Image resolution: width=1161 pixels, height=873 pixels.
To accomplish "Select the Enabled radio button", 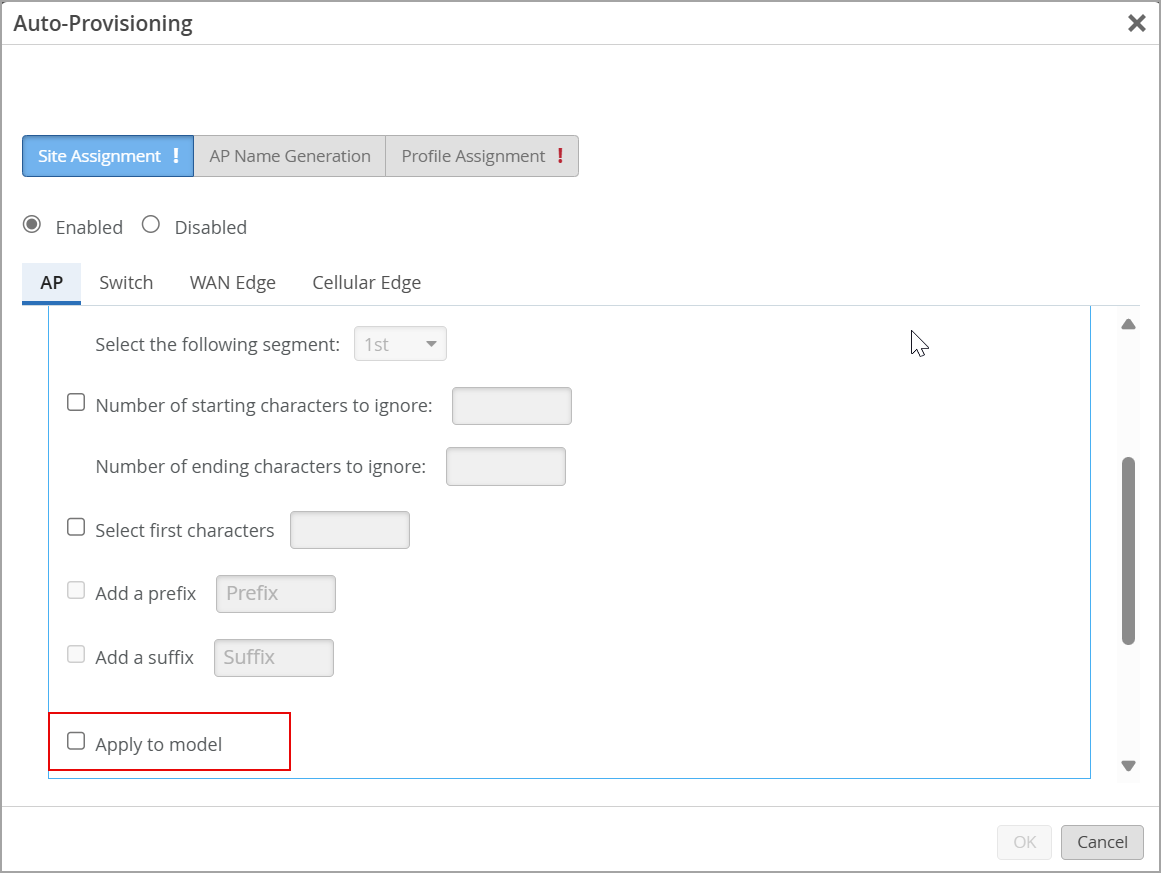I will [x=32, y=225].
